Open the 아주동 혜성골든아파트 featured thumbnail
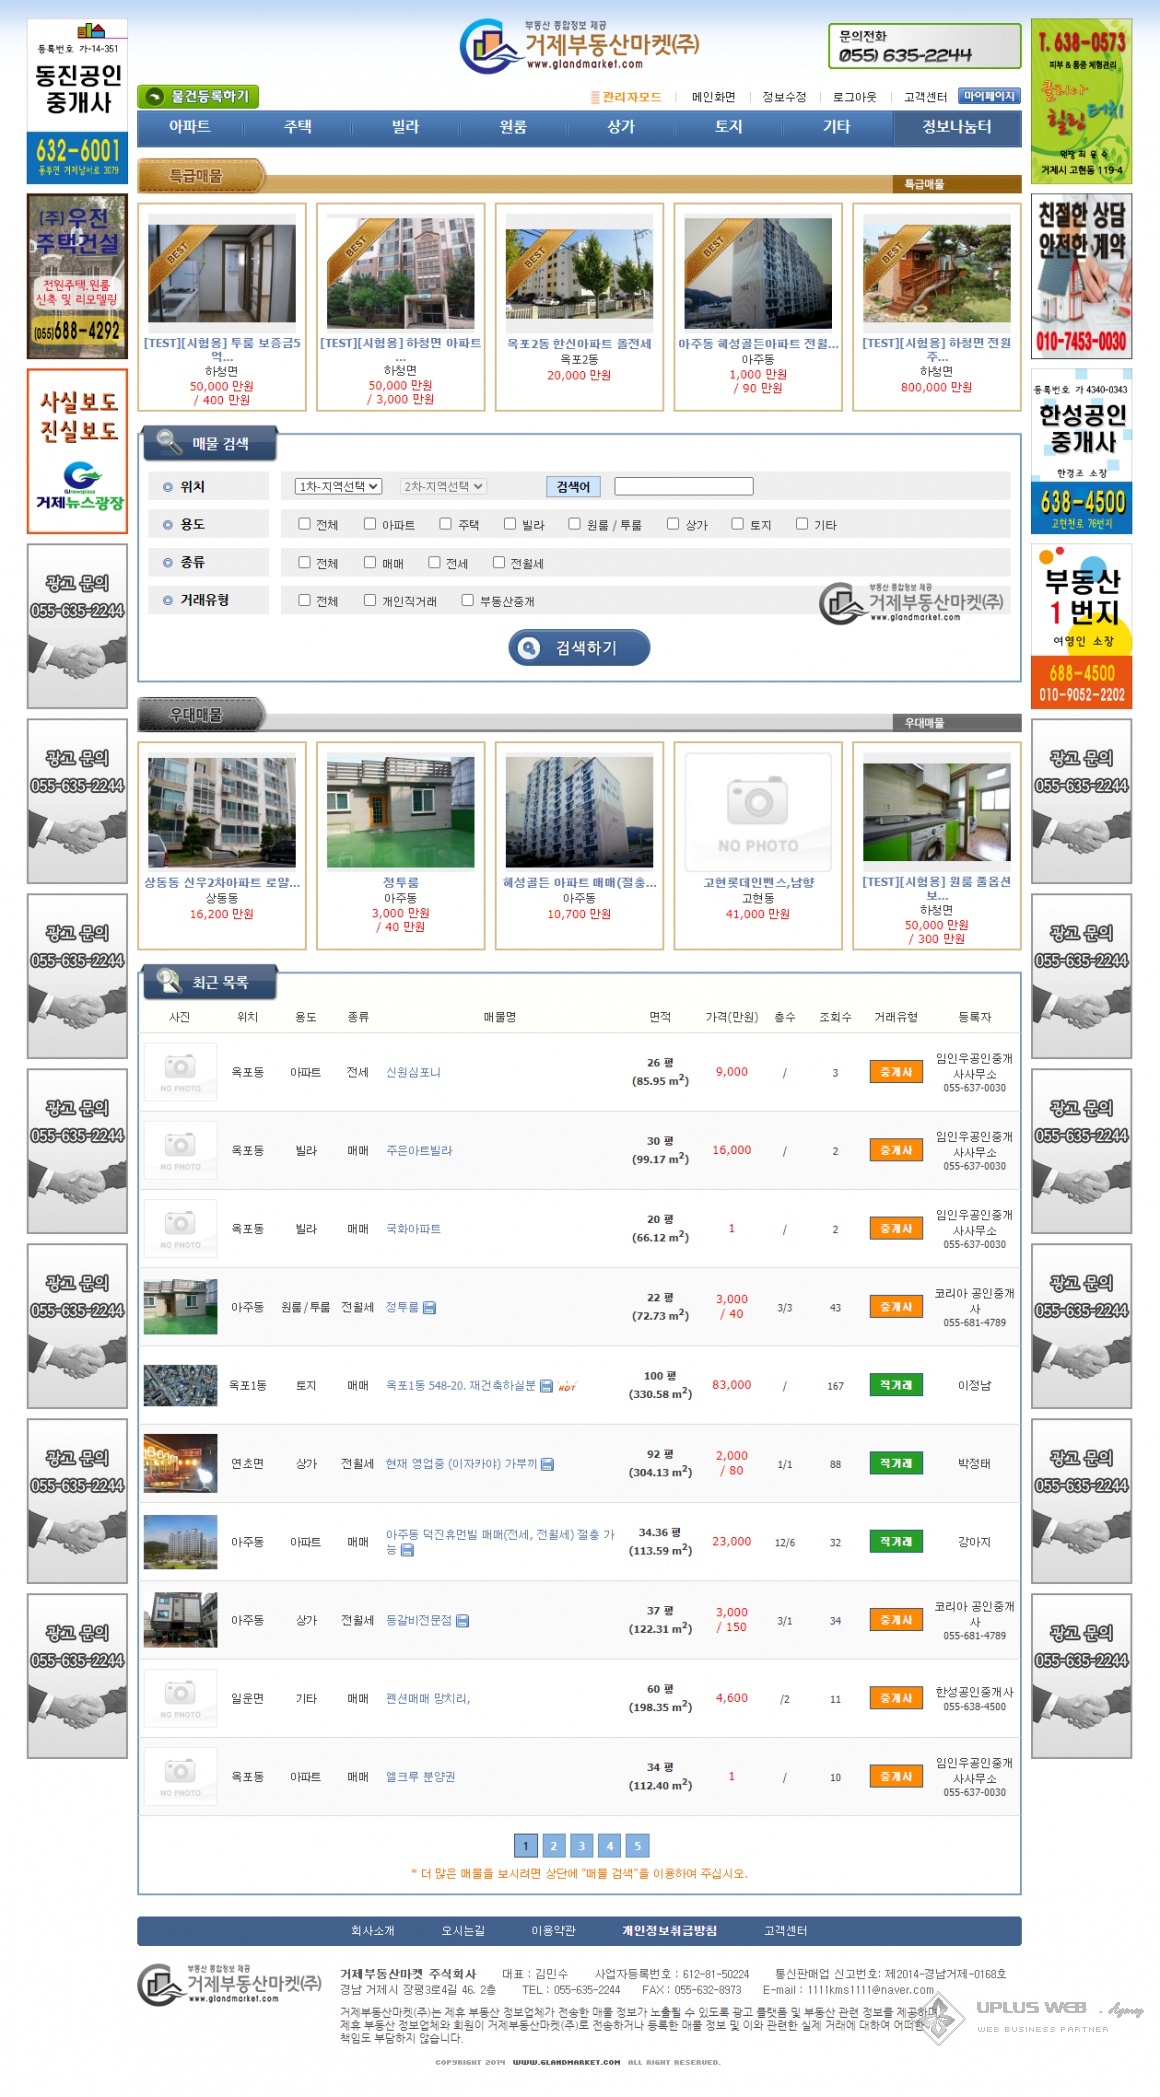 click(x=758, y=273)
